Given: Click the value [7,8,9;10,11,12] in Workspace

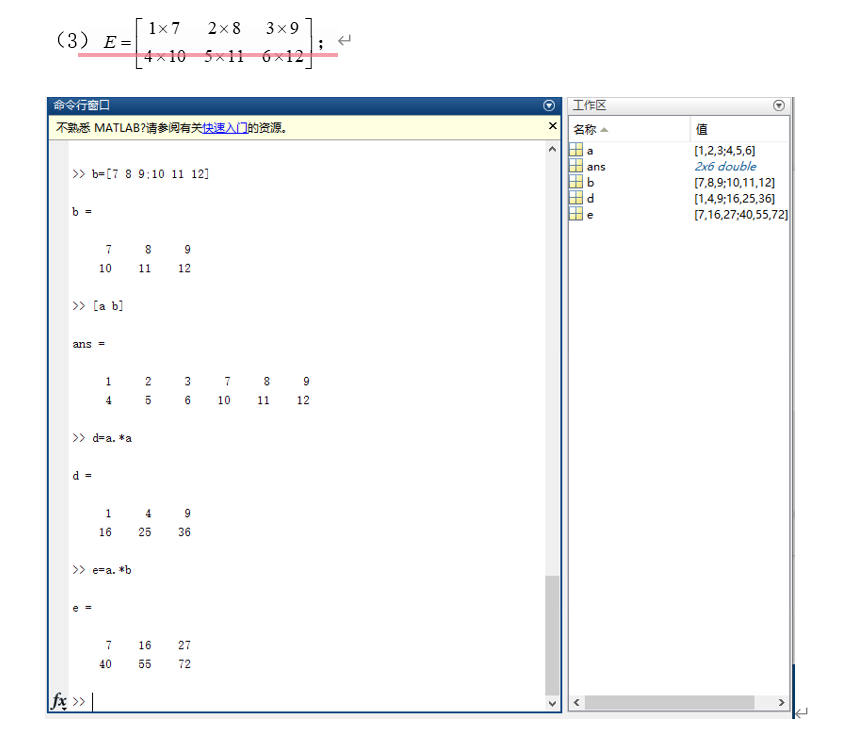Looking at the screenshot, I should click(x=734, y=183).
